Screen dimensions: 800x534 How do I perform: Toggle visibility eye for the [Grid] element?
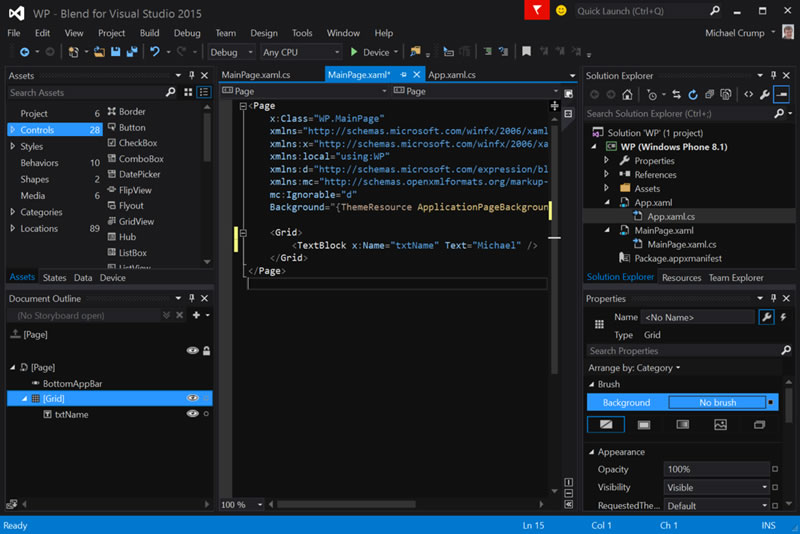(x=192, y=398)
